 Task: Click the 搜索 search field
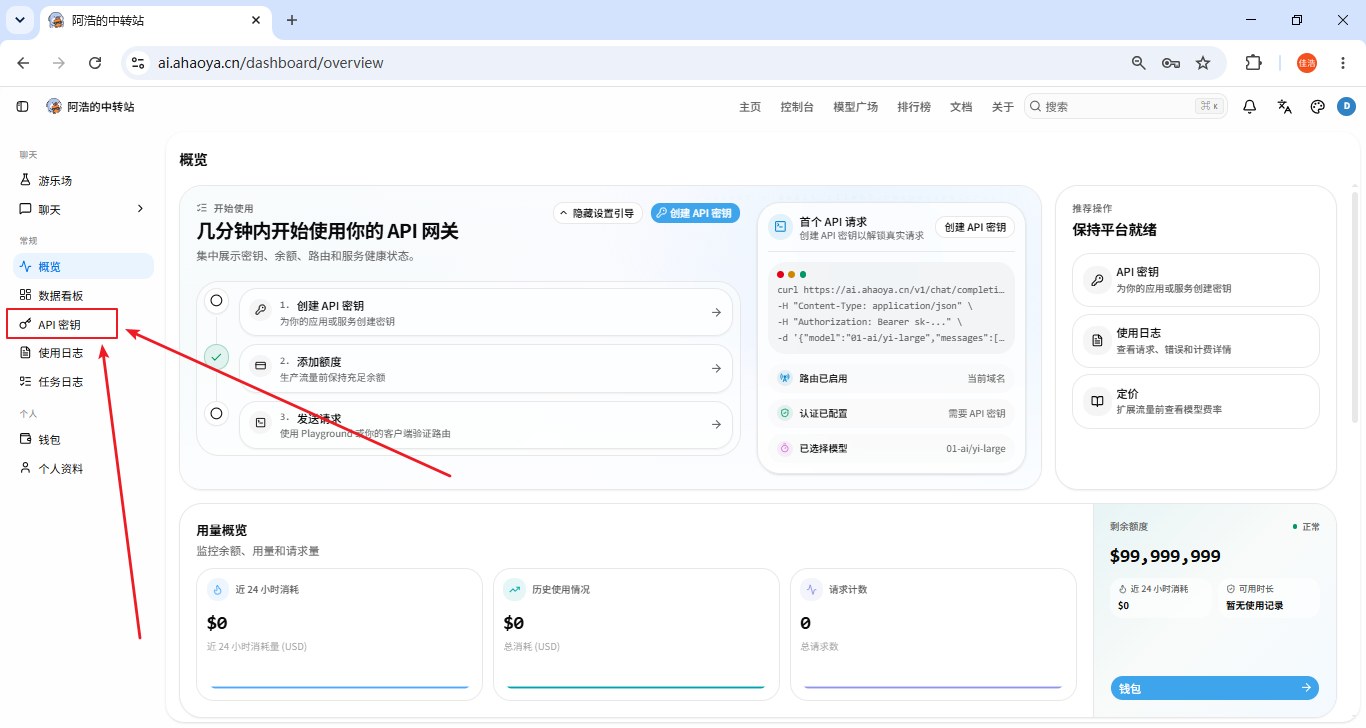click(1126, 106)
